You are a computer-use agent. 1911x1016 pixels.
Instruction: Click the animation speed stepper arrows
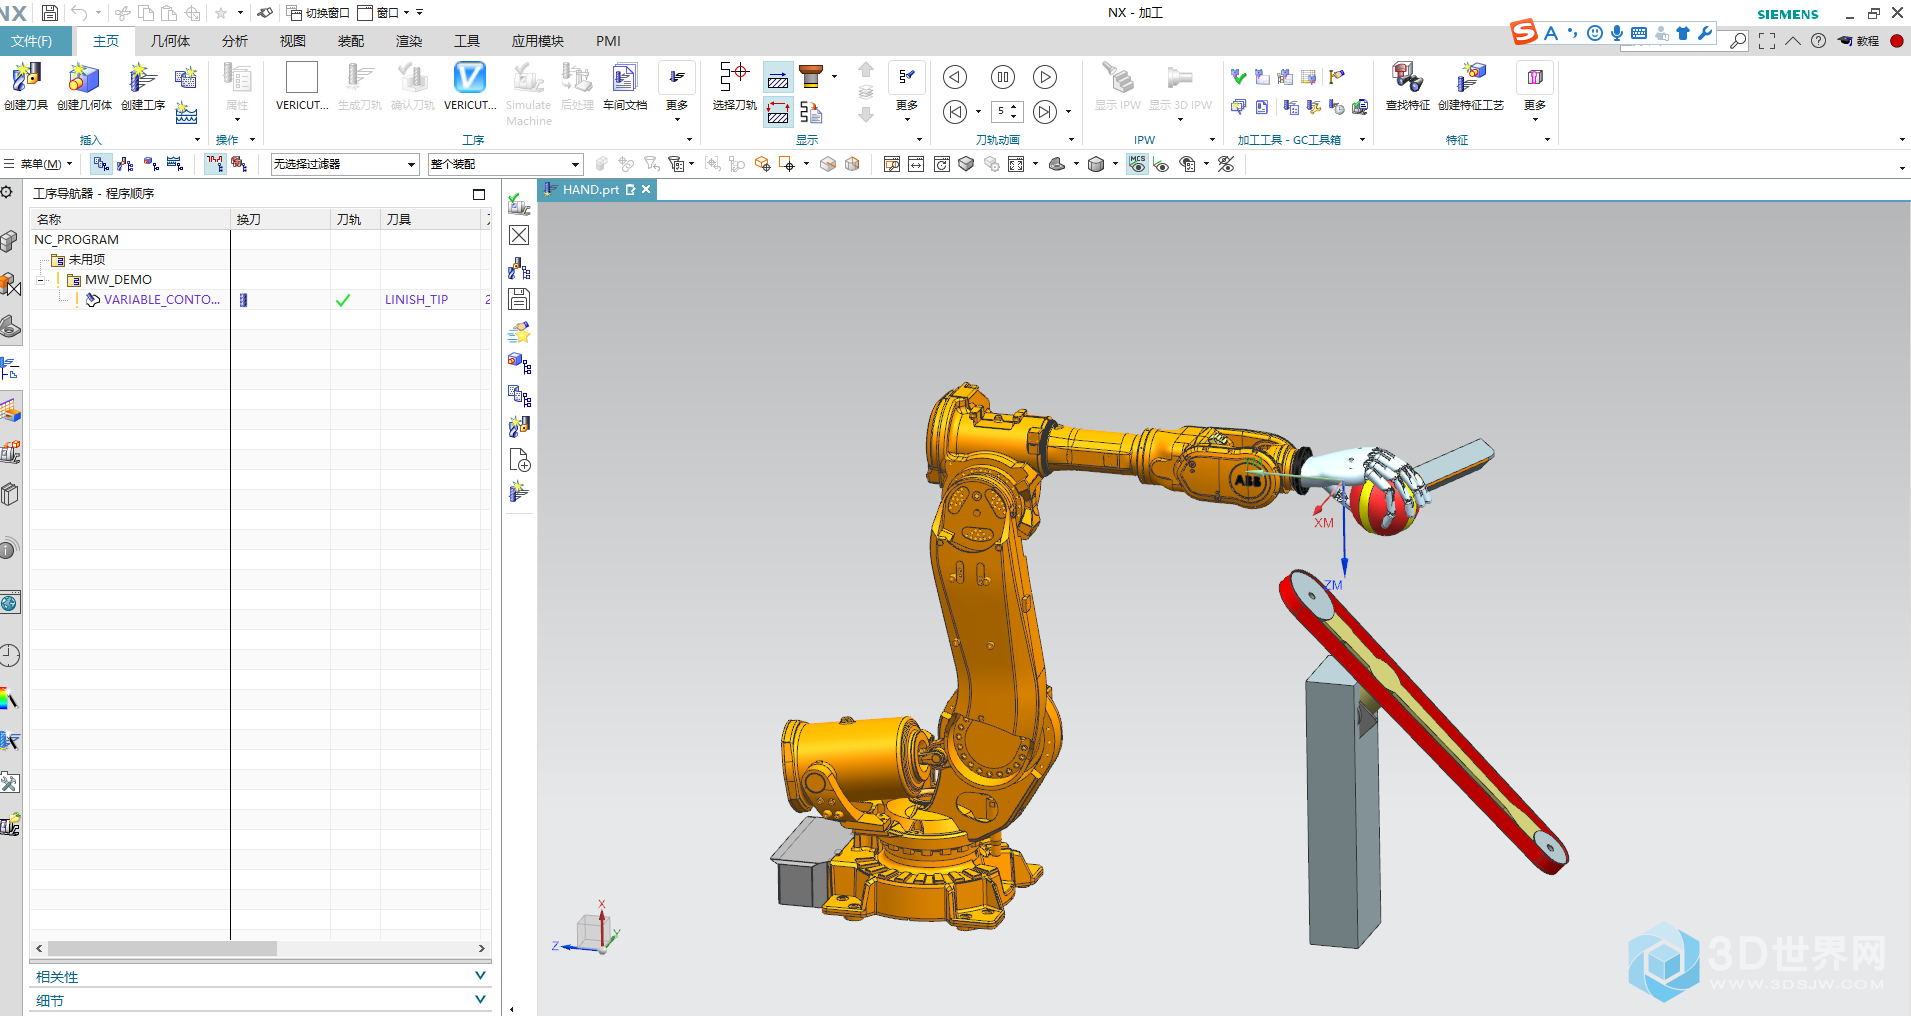pos(1015,111)
